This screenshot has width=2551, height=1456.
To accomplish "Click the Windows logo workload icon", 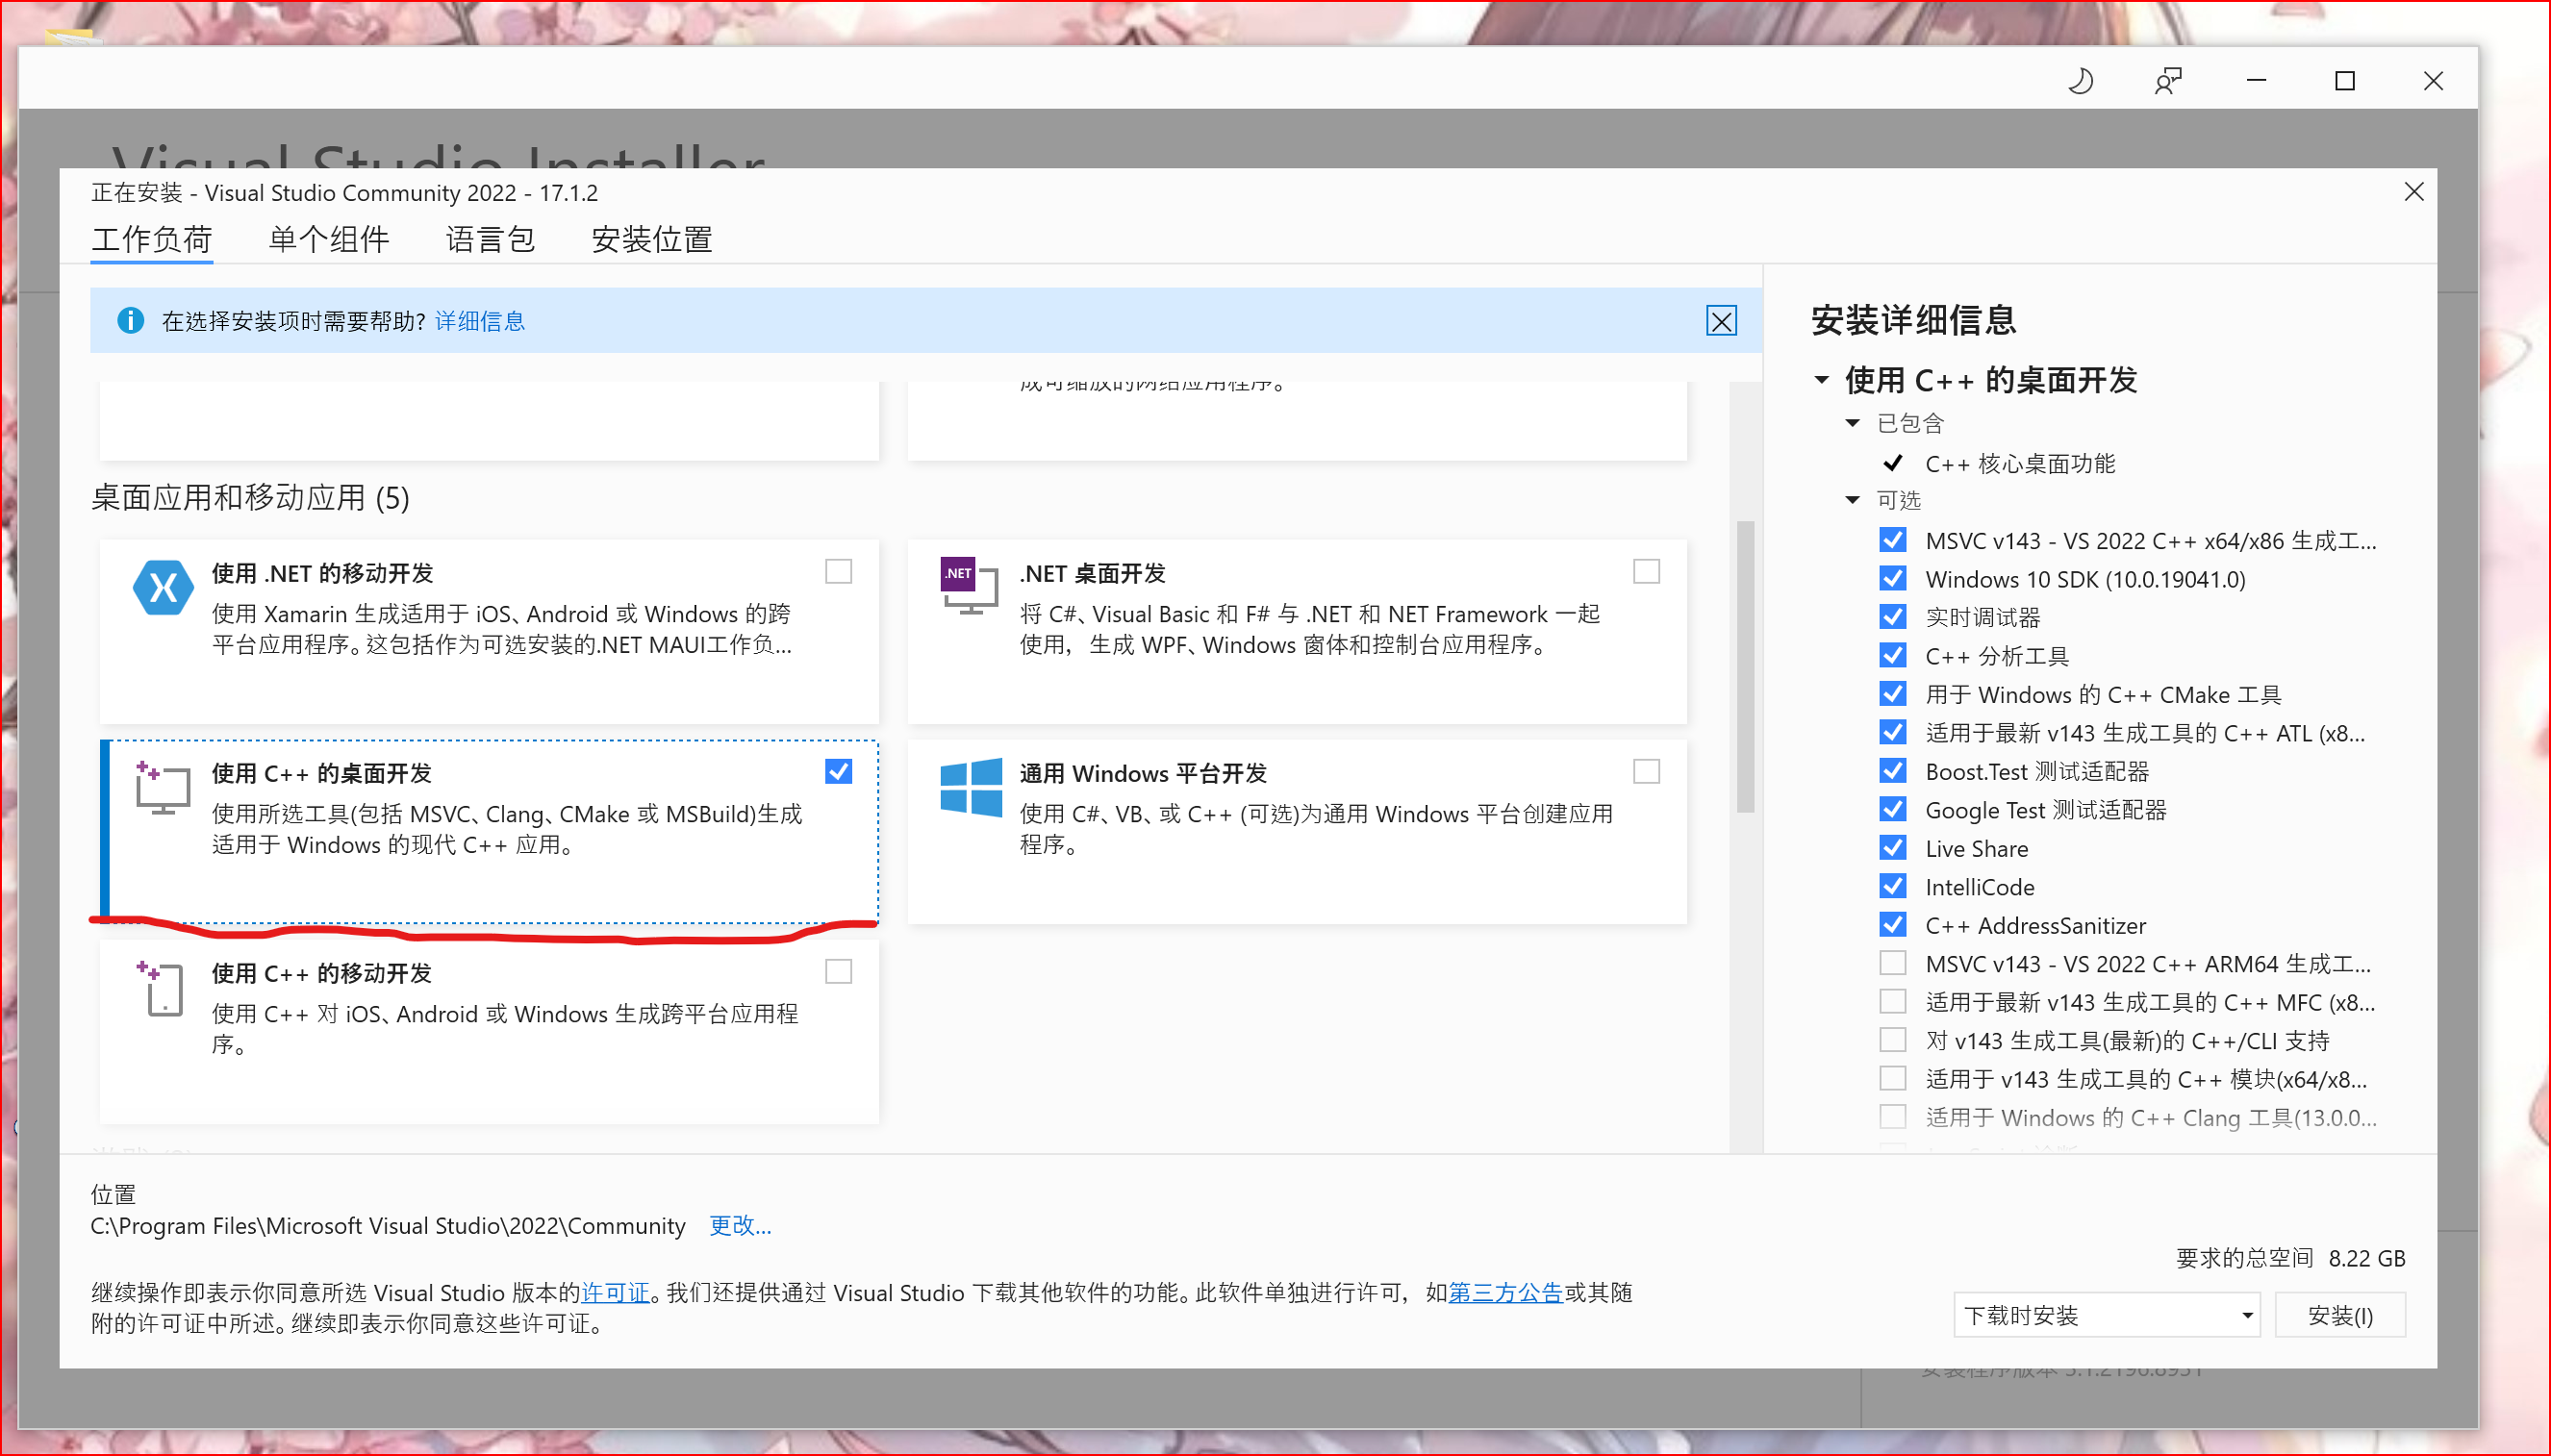I will click(970, 787).
